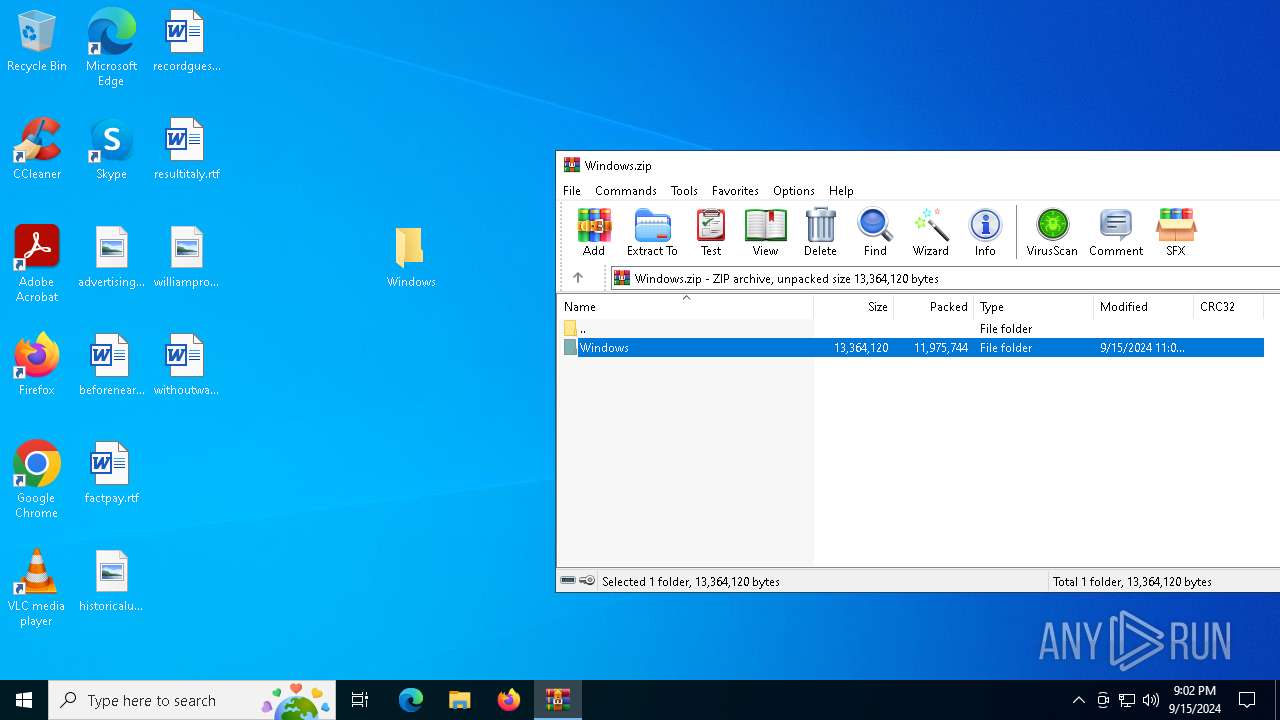Select the Google Chrome desktop shortcut
The width and height of the screenshot is (1280, 720).
37,480
